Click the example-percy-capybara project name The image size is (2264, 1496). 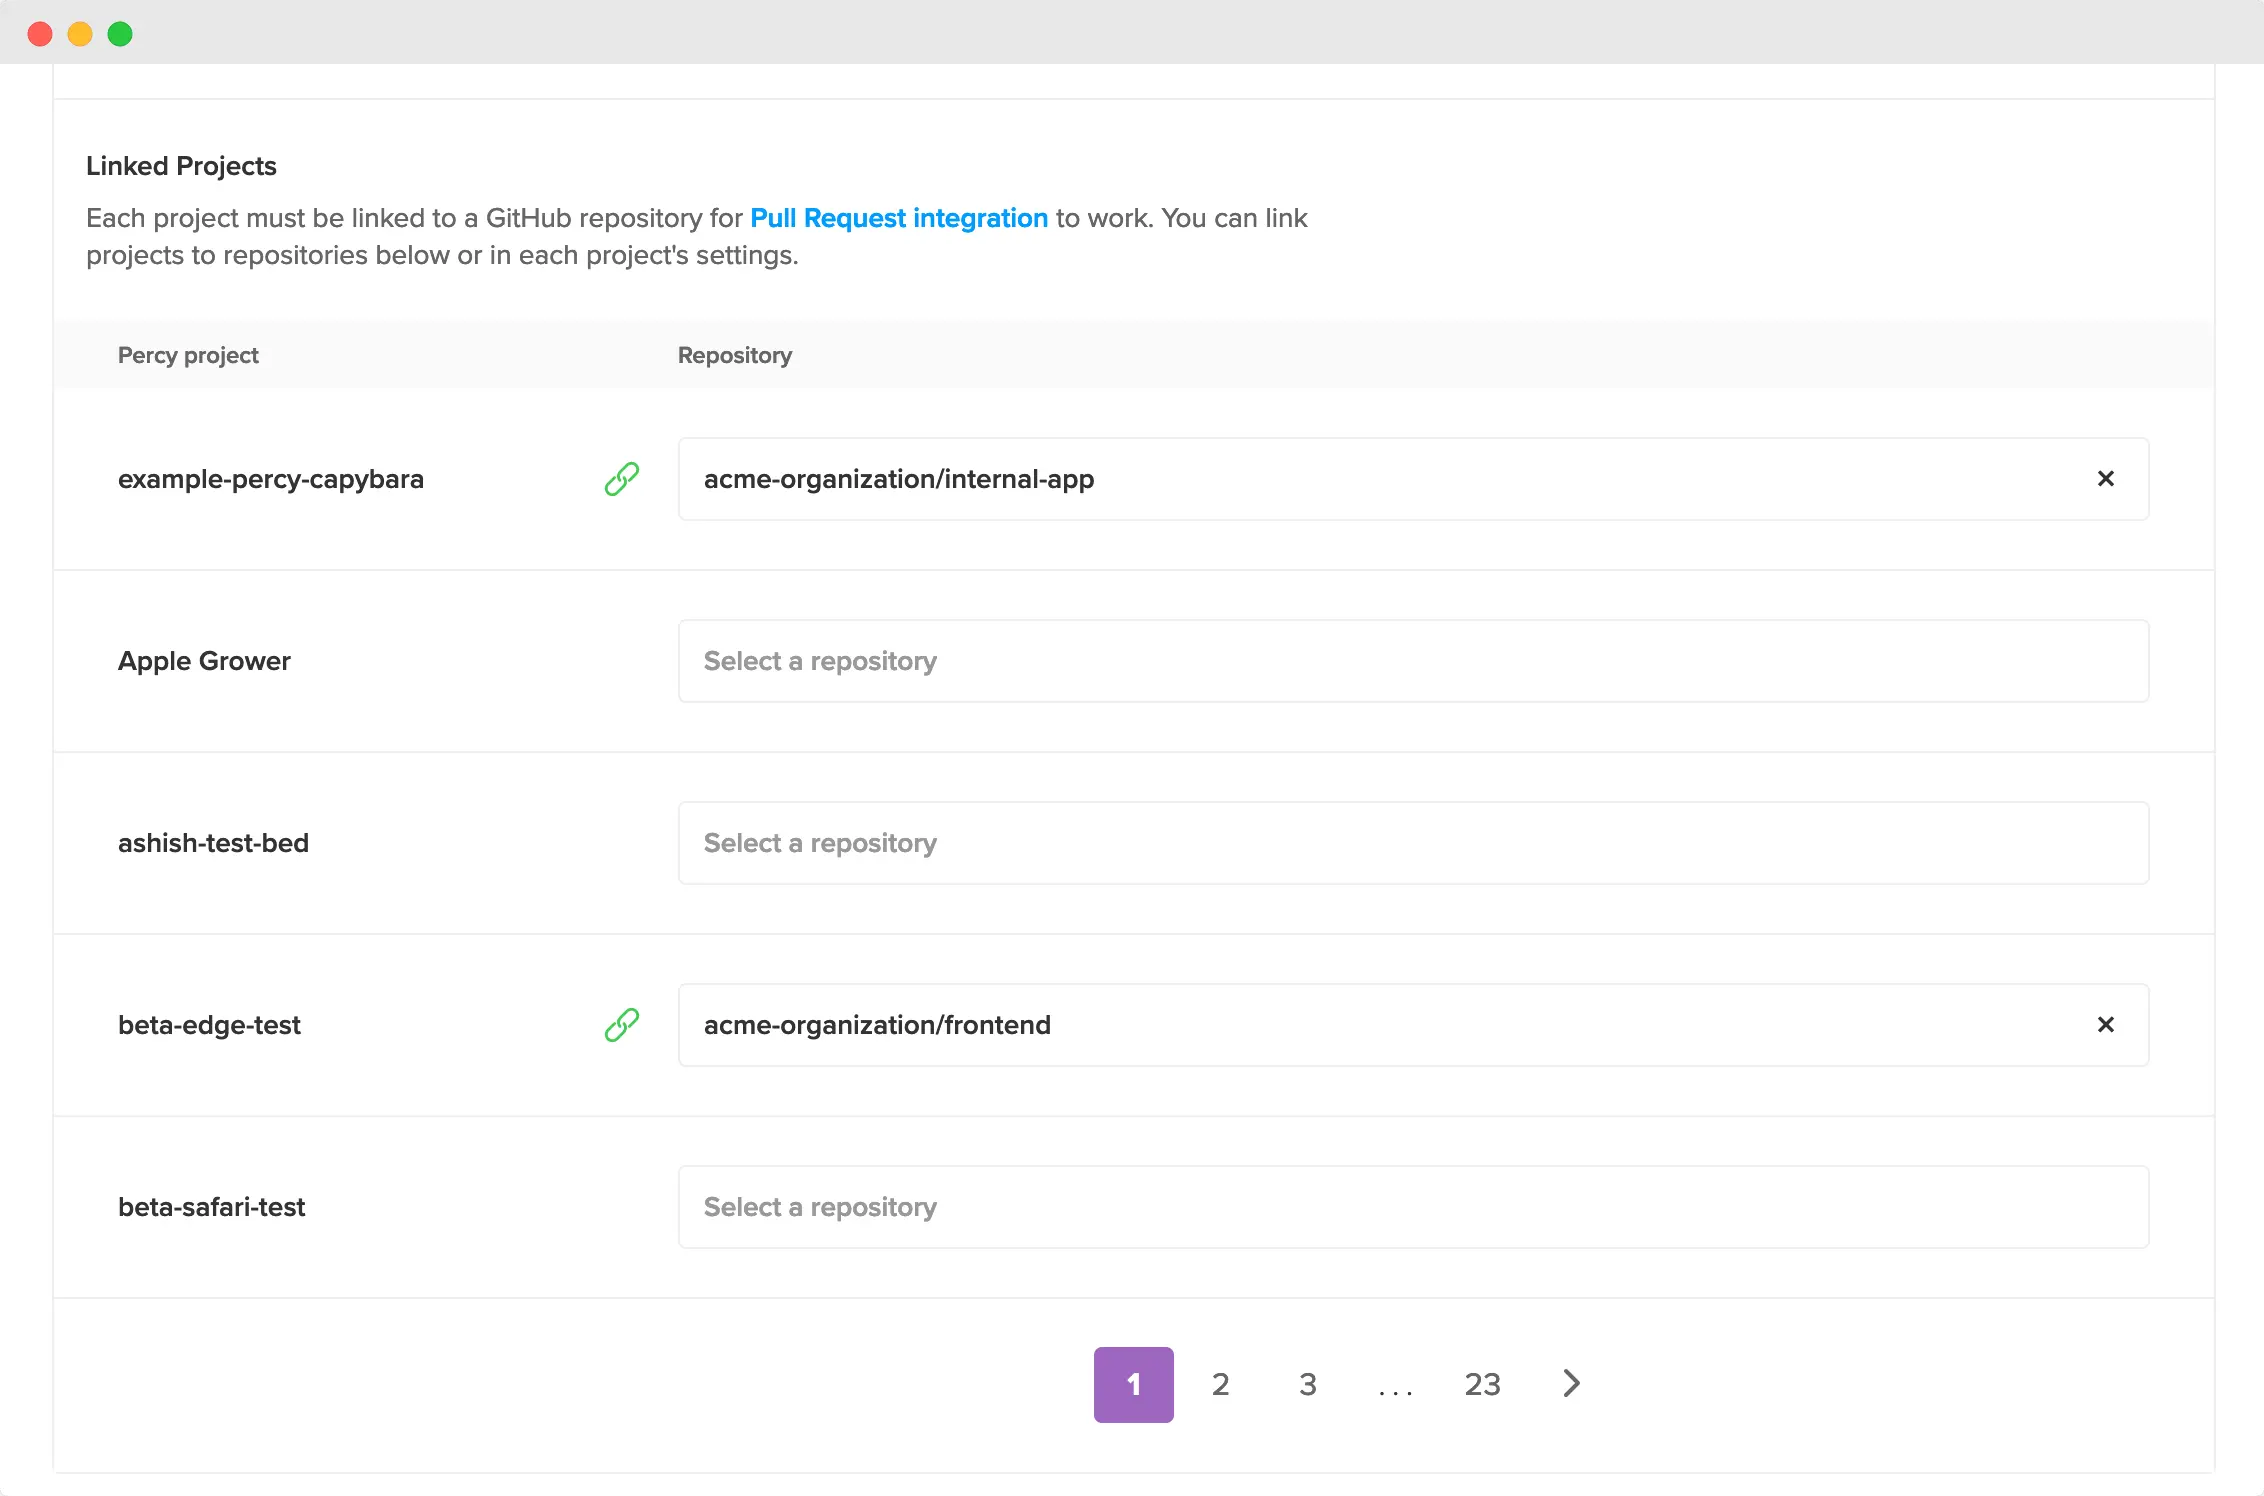click(271, 479)
